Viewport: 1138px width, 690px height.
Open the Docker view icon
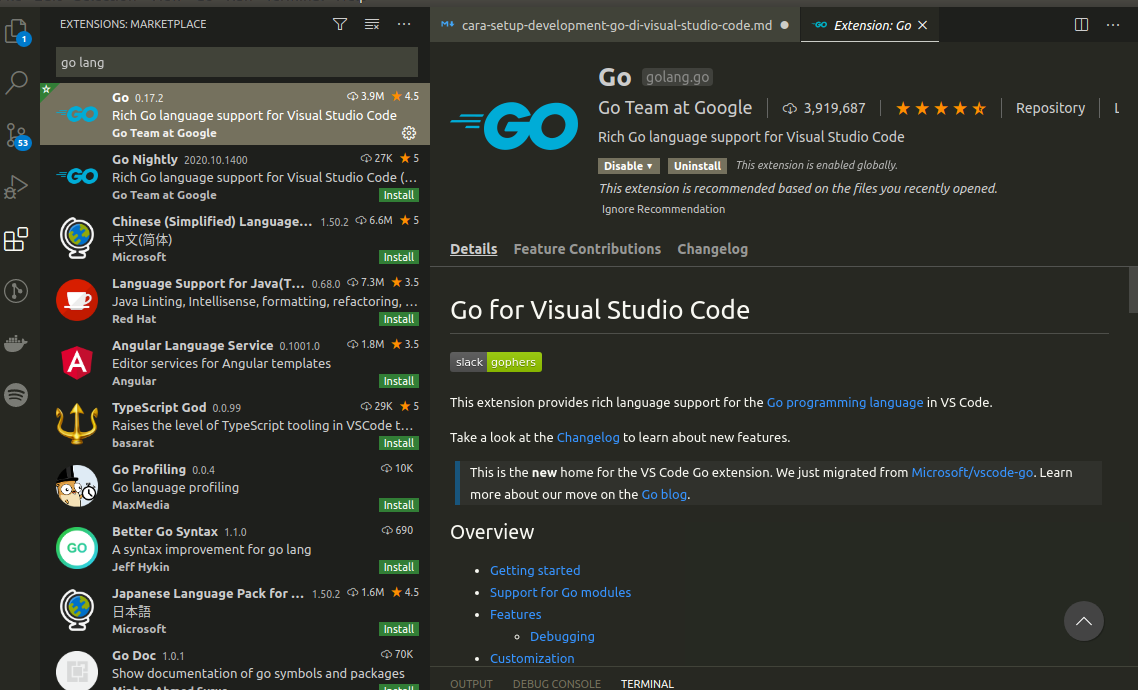click(16, 342)
